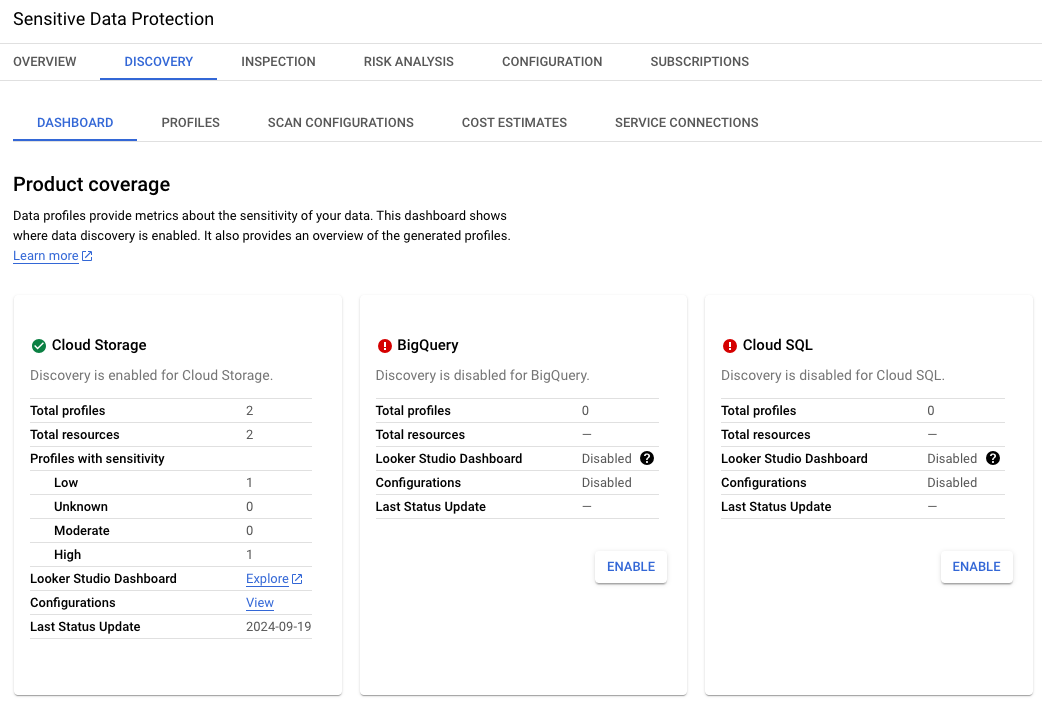
Task: Click Looker Studio Dashboard label in Cloud Storage card
Action: 103,579
